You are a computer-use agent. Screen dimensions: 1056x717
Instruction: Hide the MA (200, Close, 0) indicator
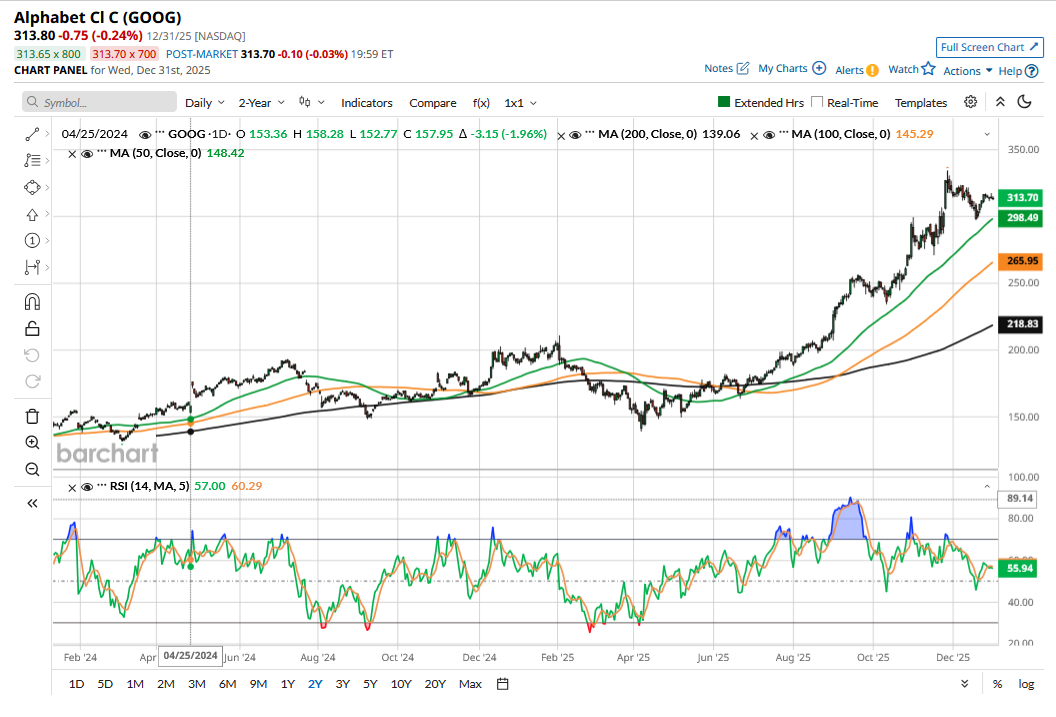[x=574, y=134]
